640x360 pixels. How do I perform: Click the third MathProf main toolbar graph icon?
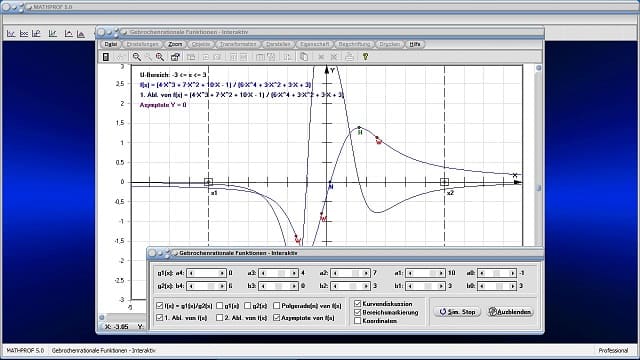(x=37, y=34)
